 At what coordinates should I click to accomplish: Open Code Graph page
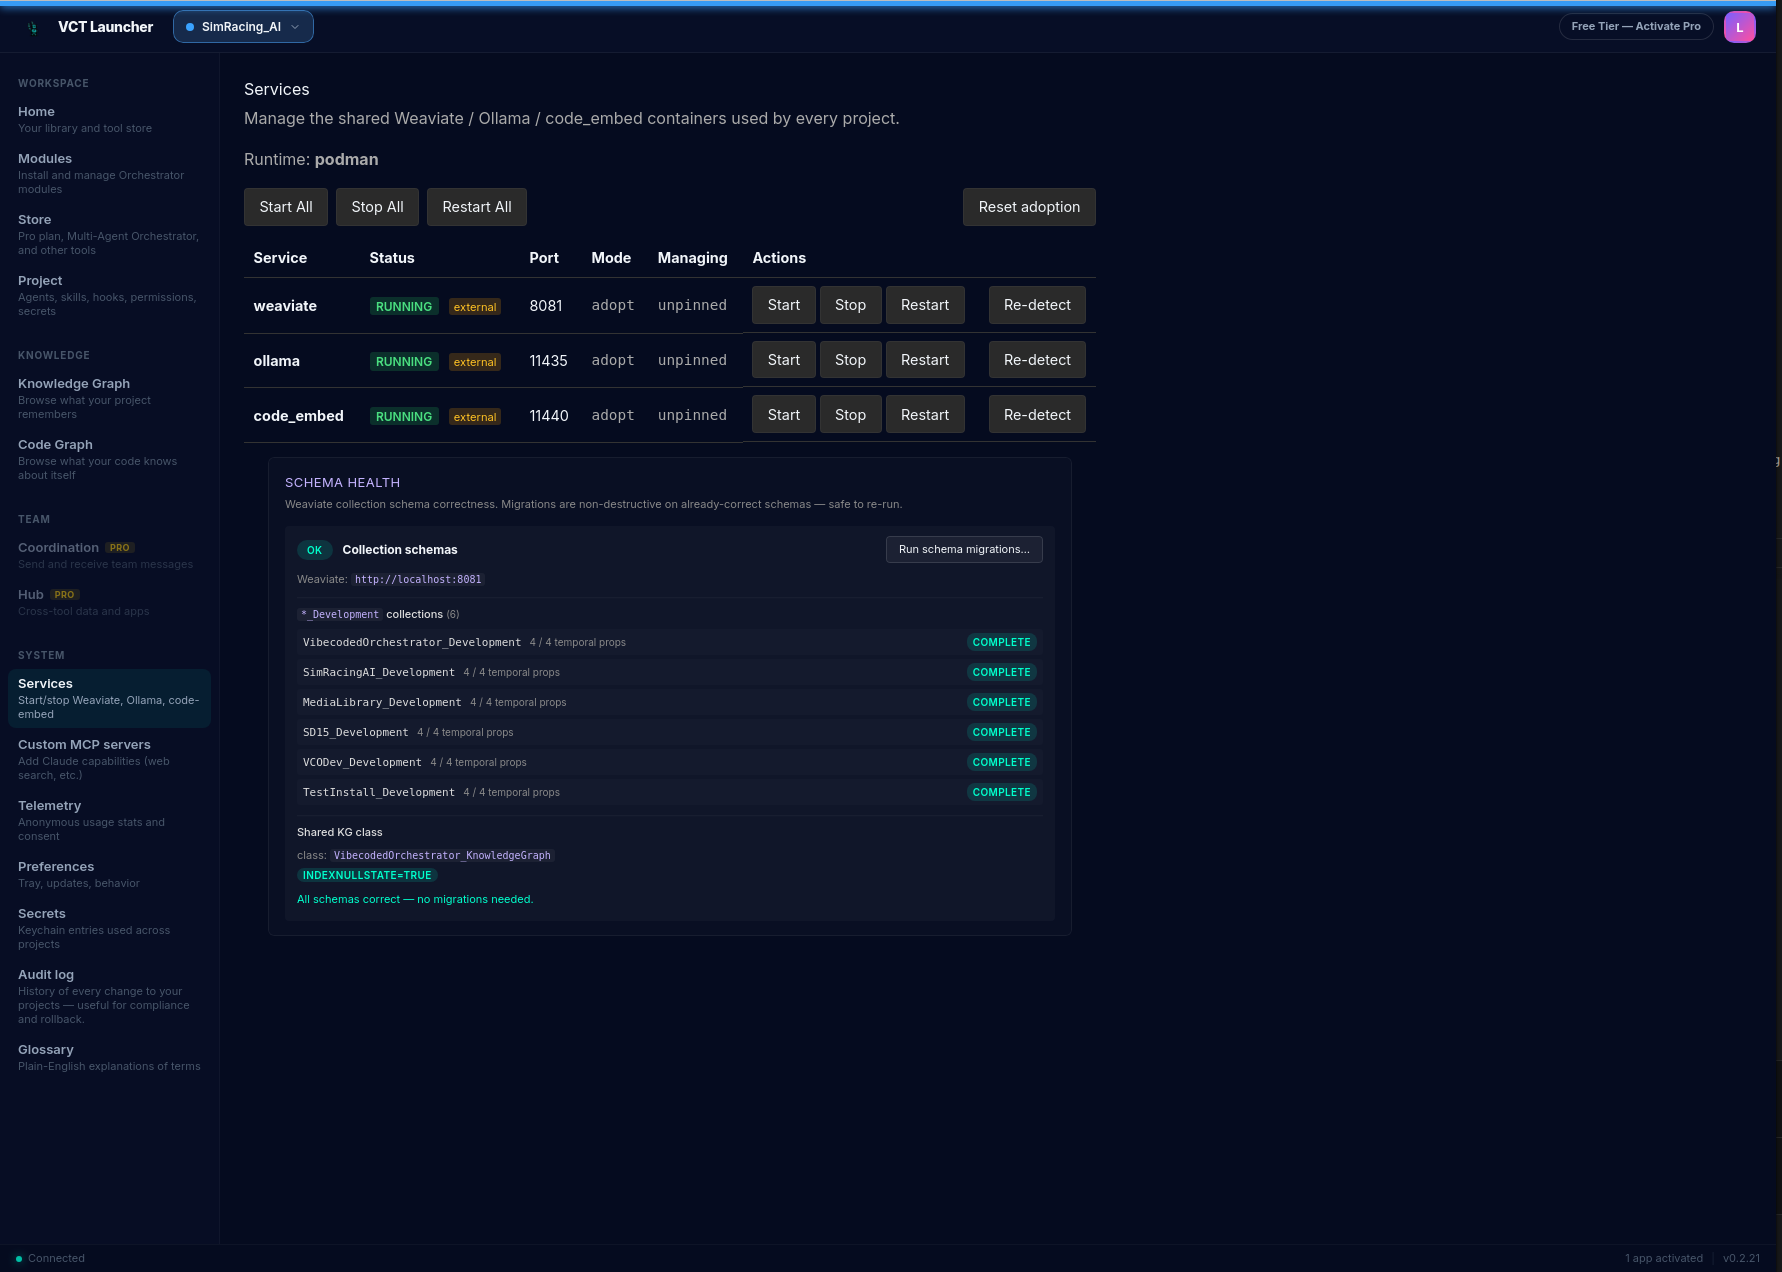tap(109, 460)
